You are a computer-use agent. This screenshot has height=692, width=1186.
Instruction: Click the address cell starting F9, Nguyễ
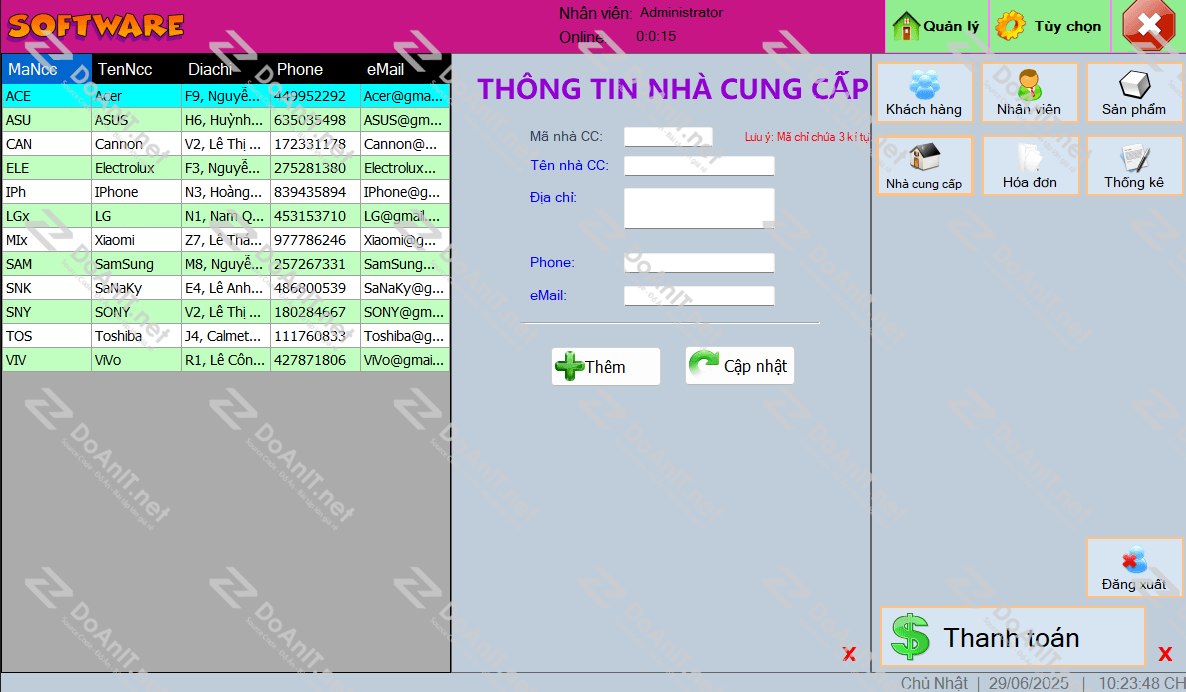pos(226,96)
